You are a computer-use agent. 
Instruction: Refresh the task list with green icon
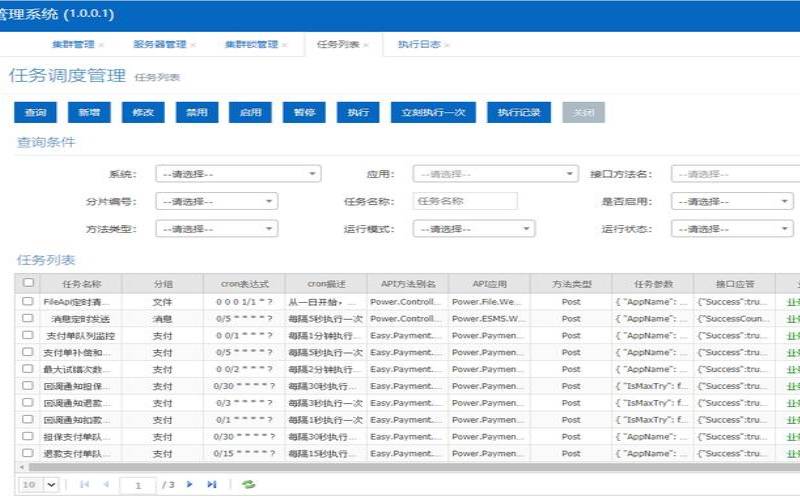coord(248,484)
